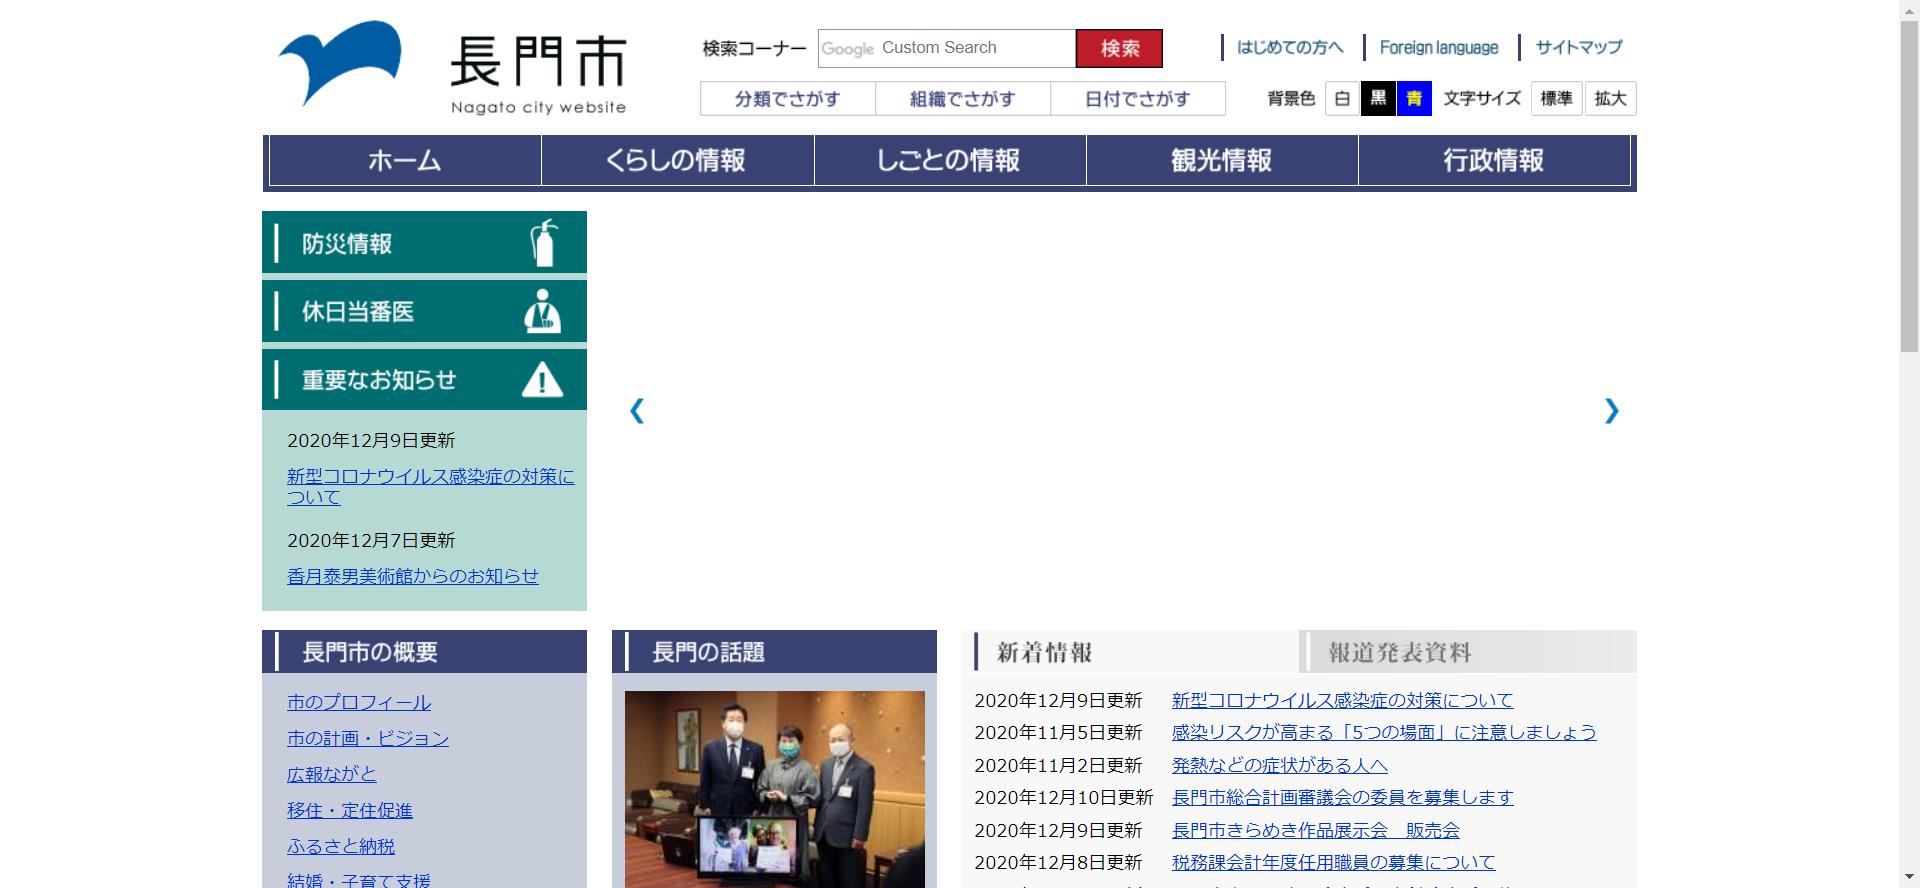Click the Google Custom Search input field

pyautogui.click(x=946, y=48)
